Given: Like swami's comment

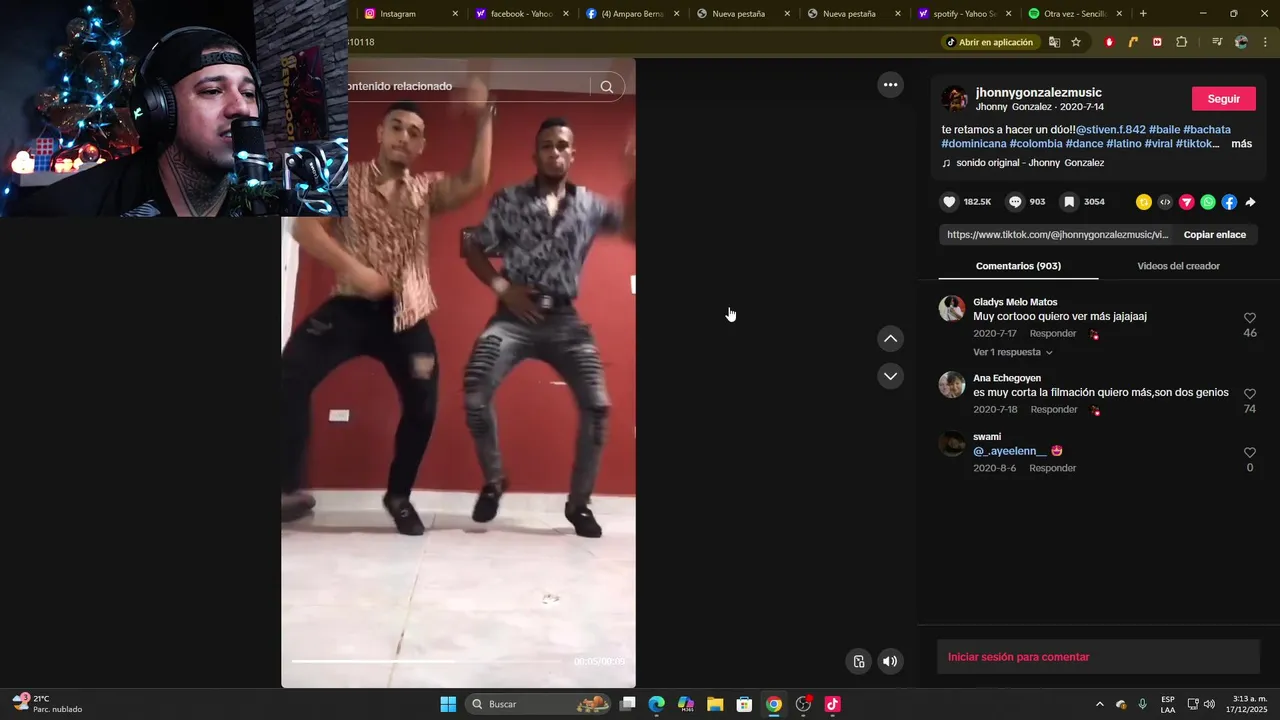Looking at the screenshot, I should click(1250, 453).
